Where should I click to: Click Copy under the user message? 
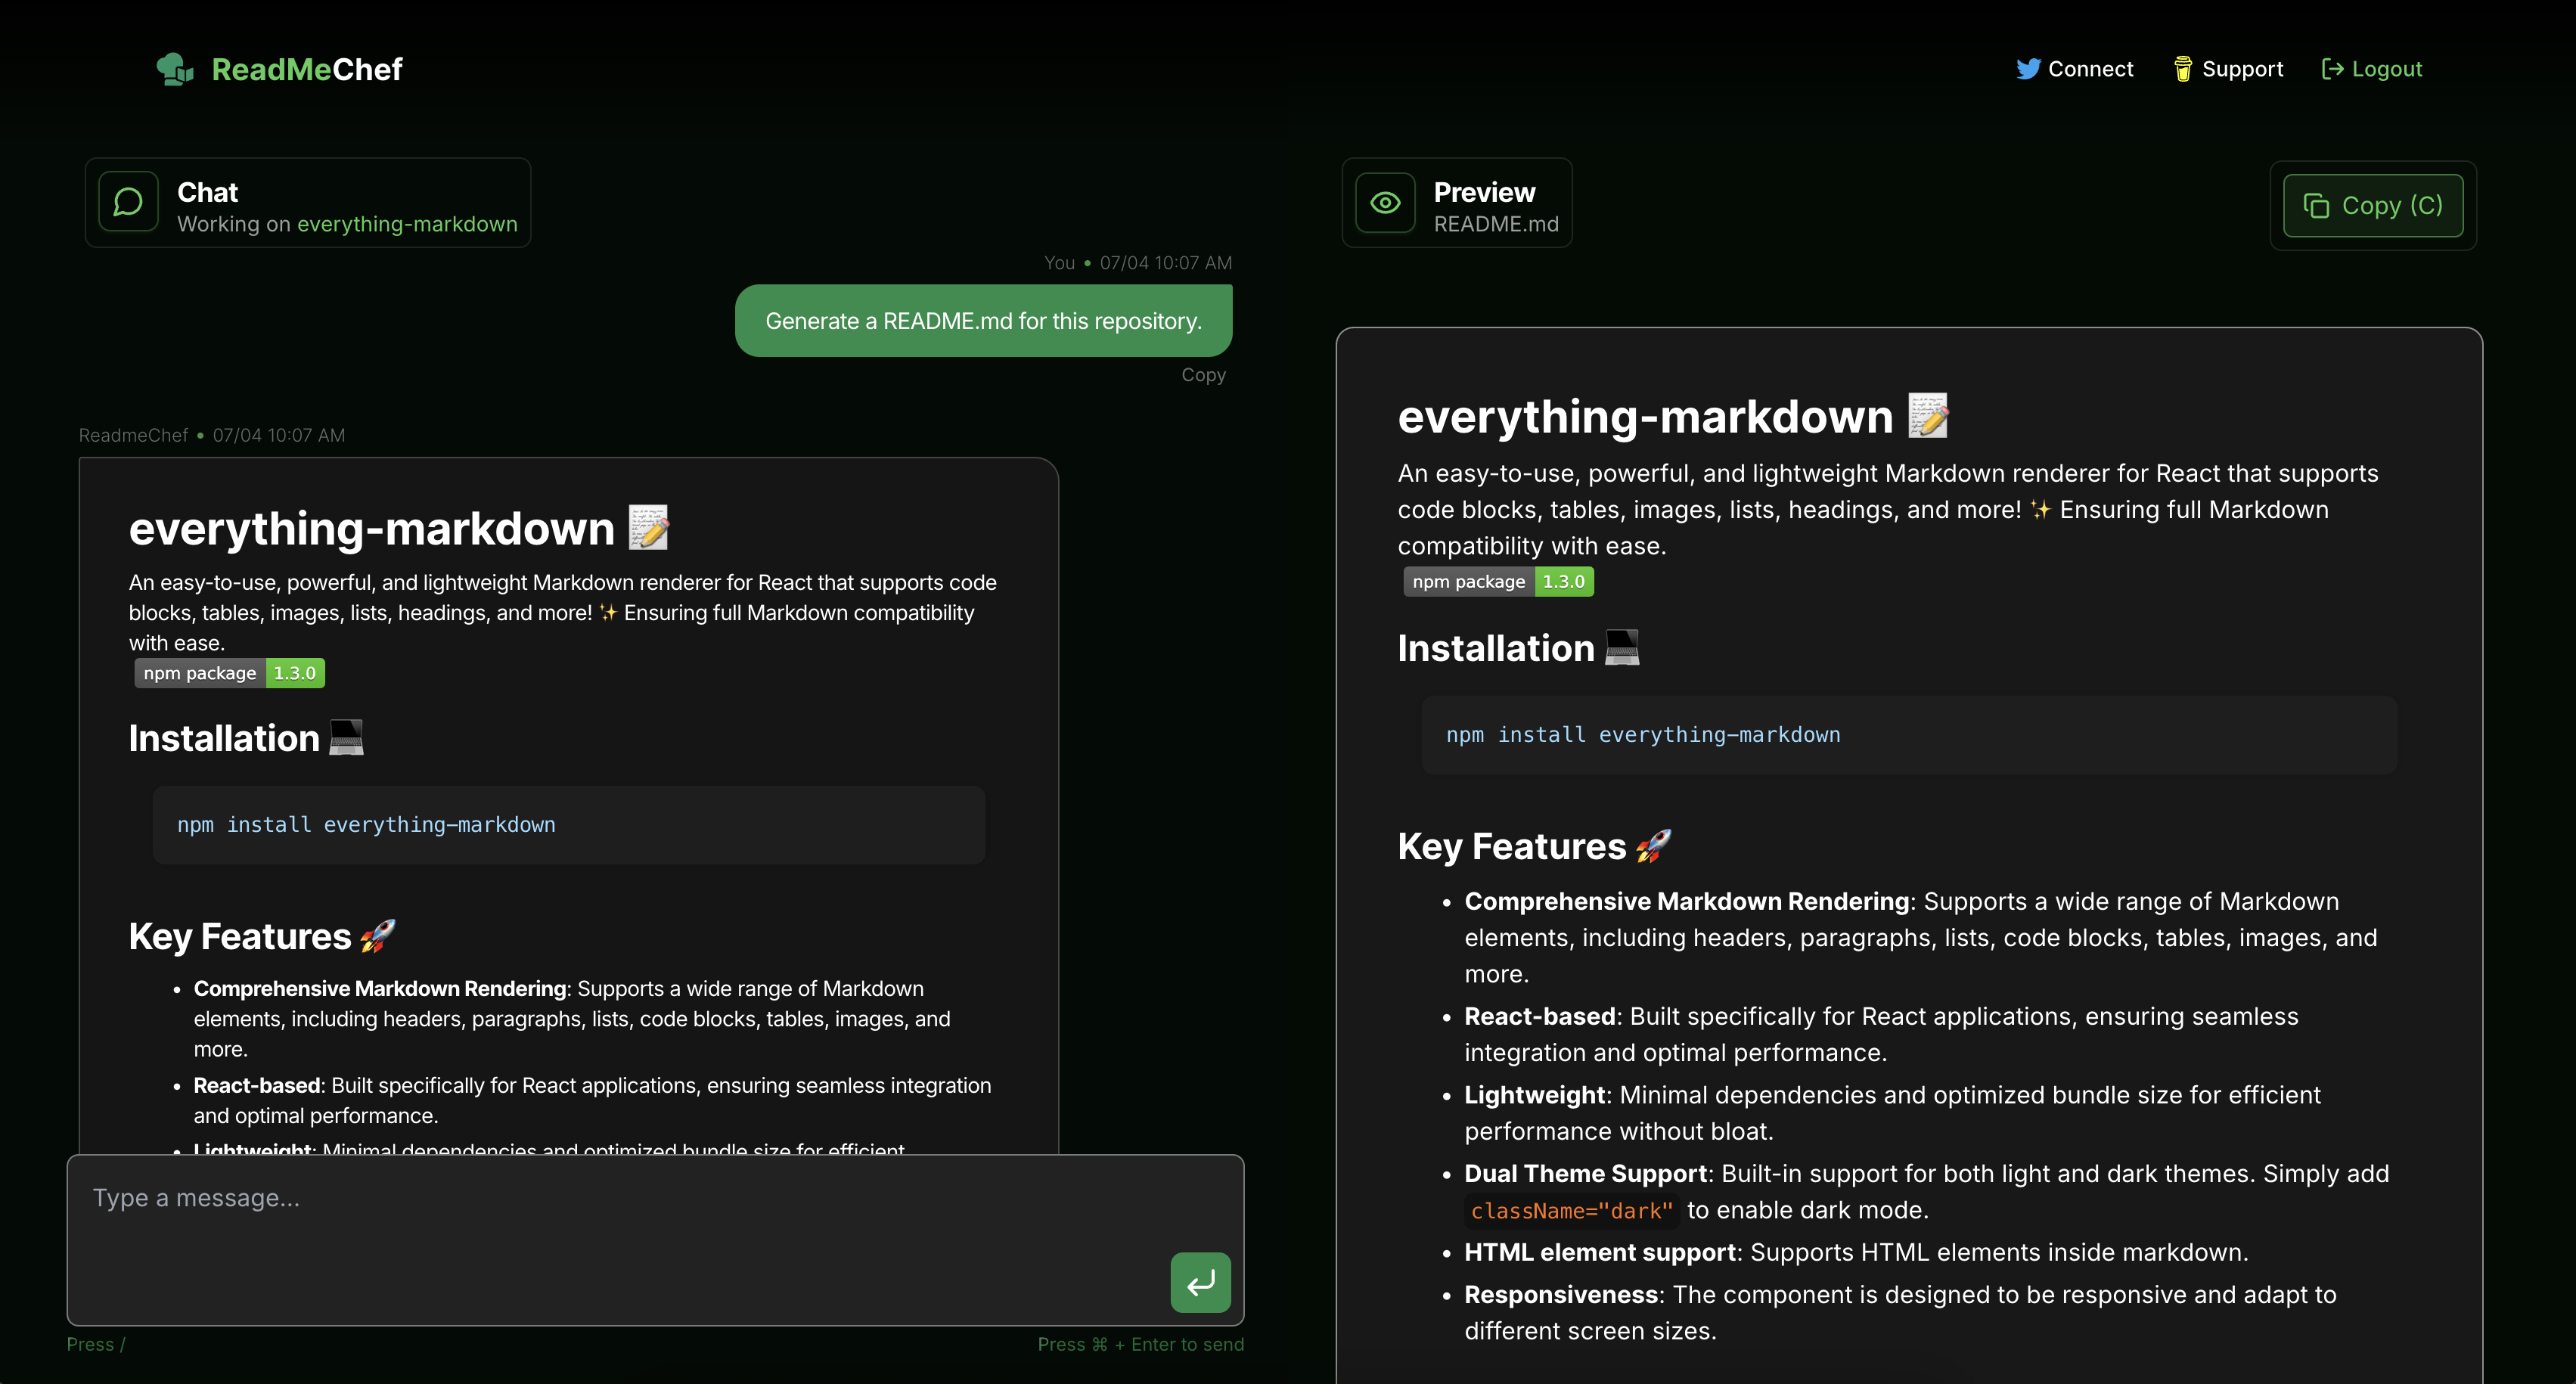pyautogui.click(x=1203, y=375)
